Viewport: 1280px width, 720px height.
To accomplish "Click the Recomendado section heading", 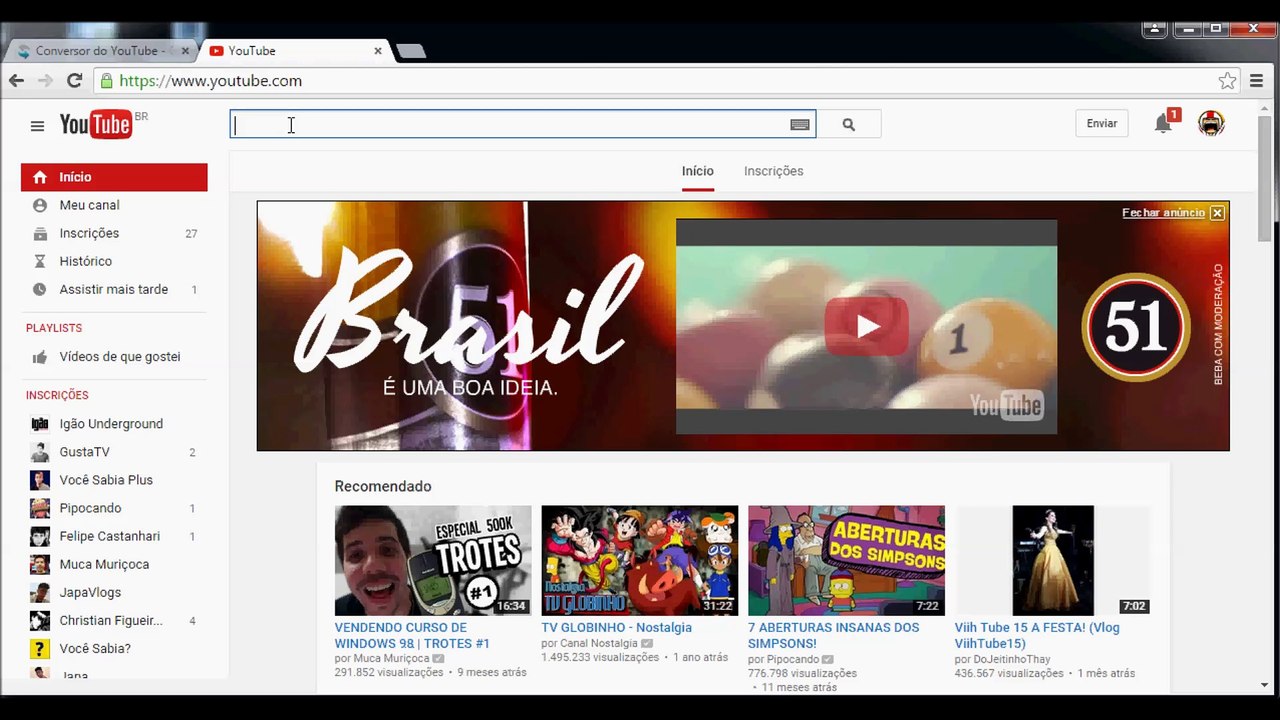I will point(383,487).
